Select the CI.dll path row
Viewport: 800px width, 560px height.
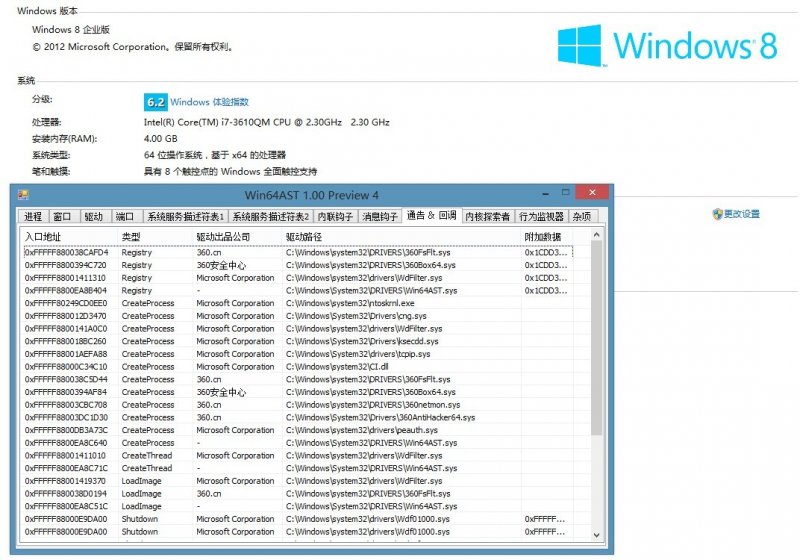click(x=337, y=367)
